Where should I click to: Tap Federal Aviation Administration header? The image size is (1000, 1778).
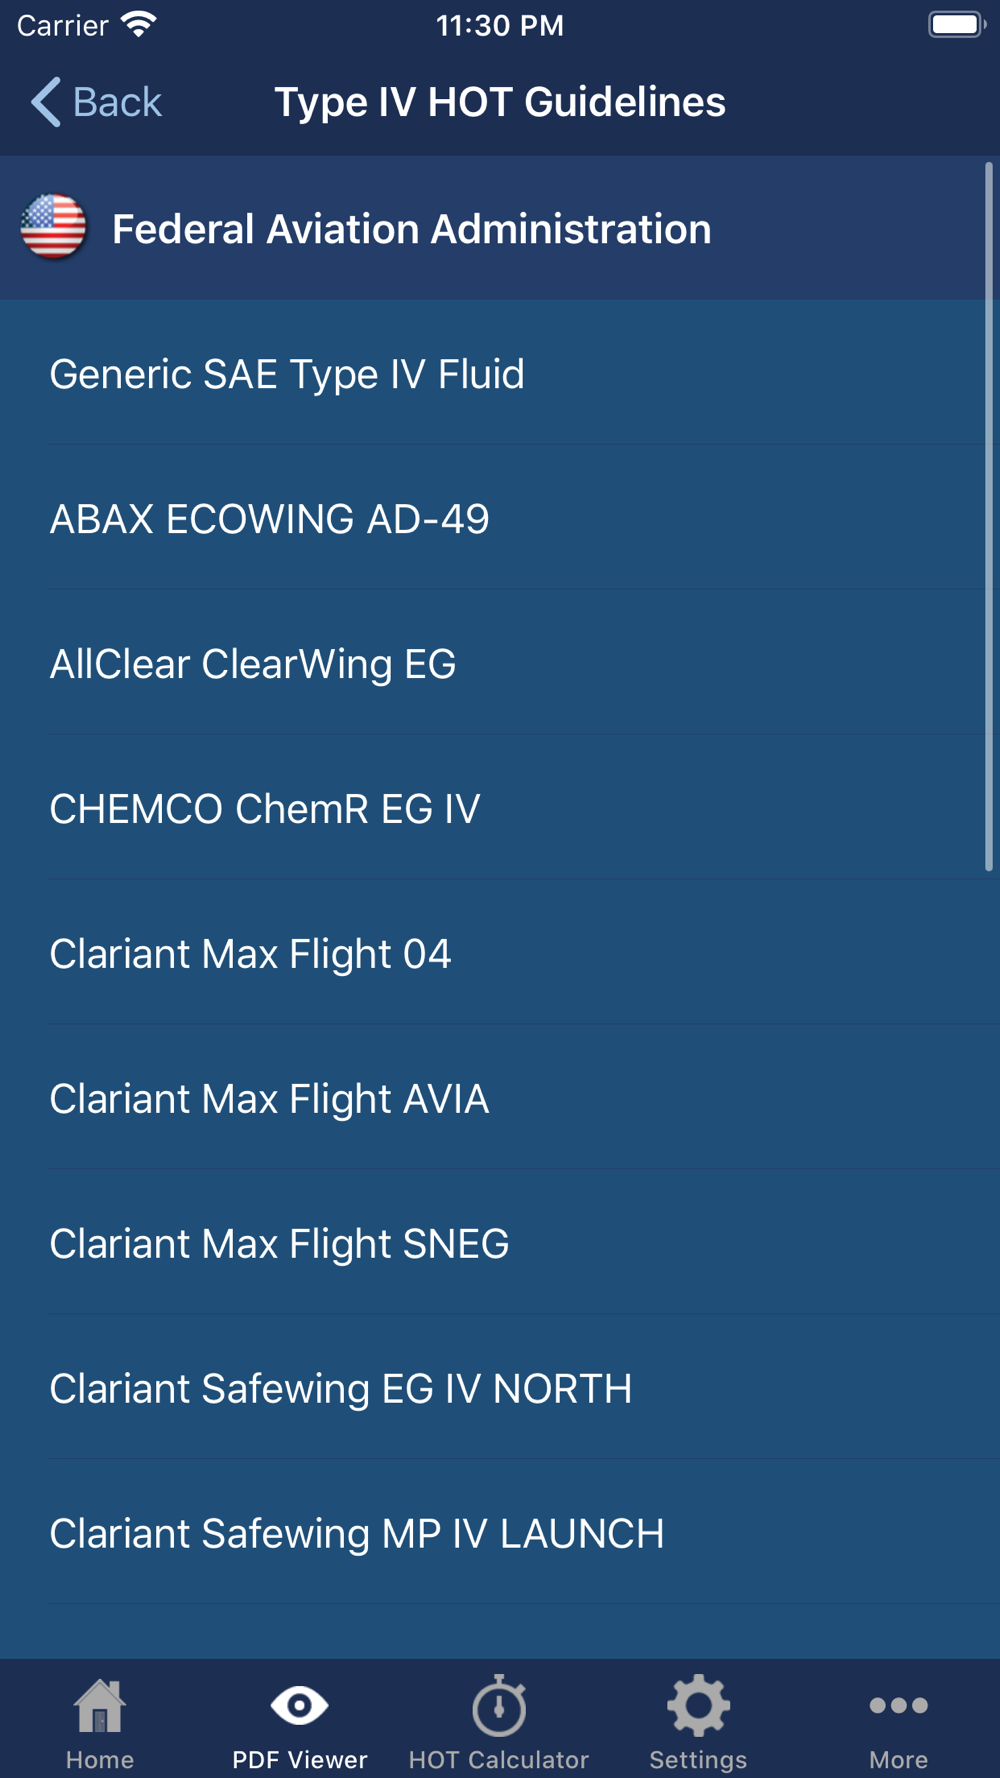coord(411,229)
